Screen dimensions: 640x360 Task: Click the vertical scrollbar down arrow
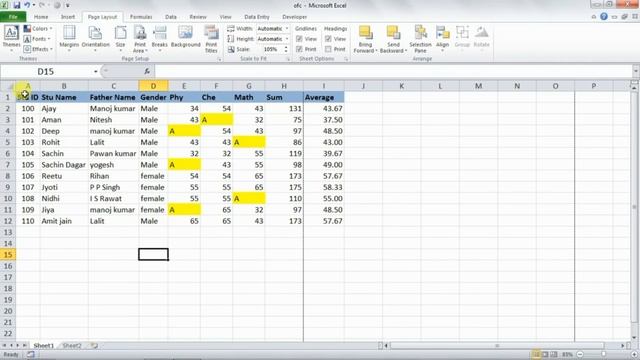634,338
